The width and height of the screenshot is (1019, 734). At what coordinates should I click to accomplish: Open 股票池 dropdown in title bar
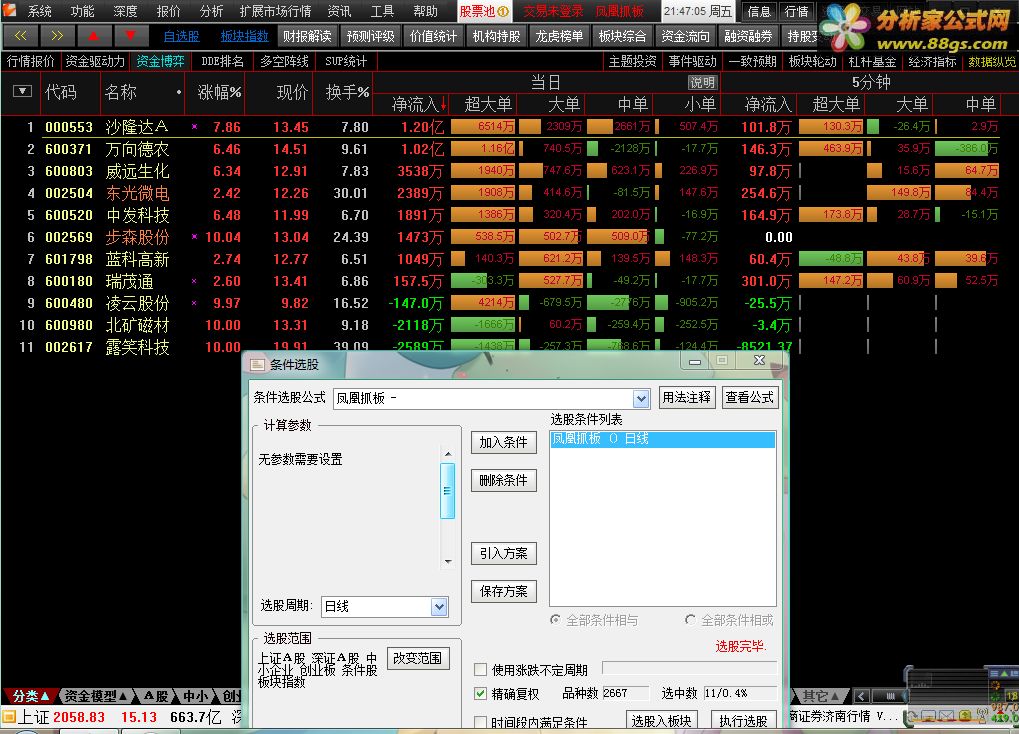click(484, 11)
